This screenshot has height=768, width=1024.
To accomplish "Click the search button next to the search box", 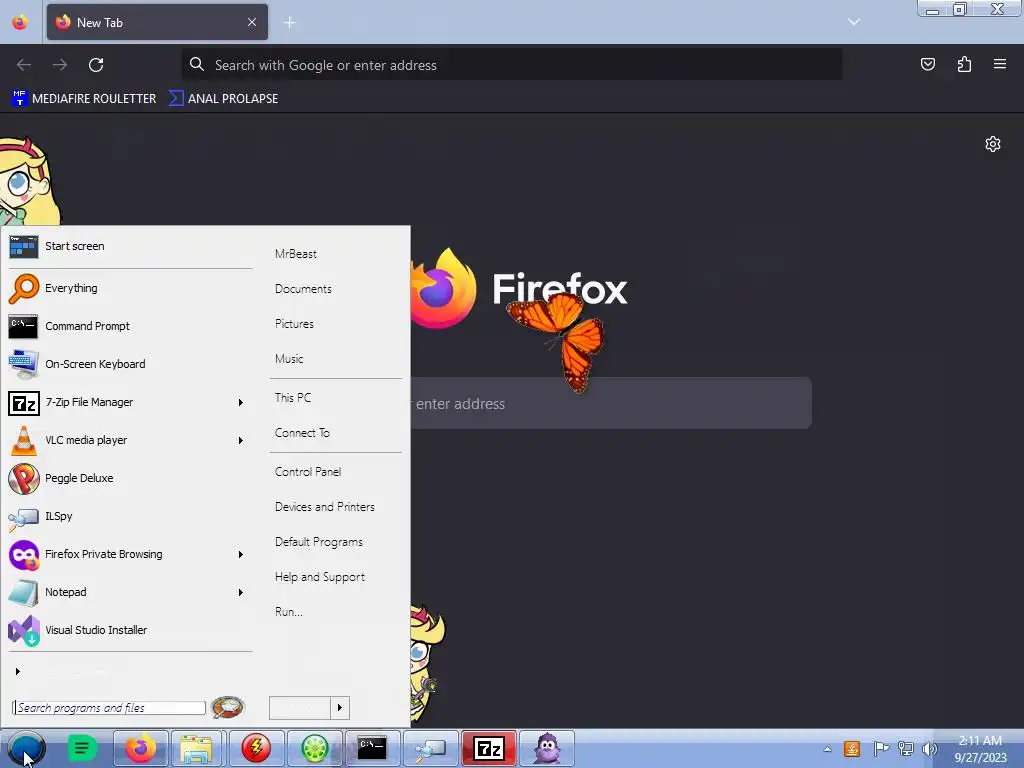I will [x=228, y=707].
